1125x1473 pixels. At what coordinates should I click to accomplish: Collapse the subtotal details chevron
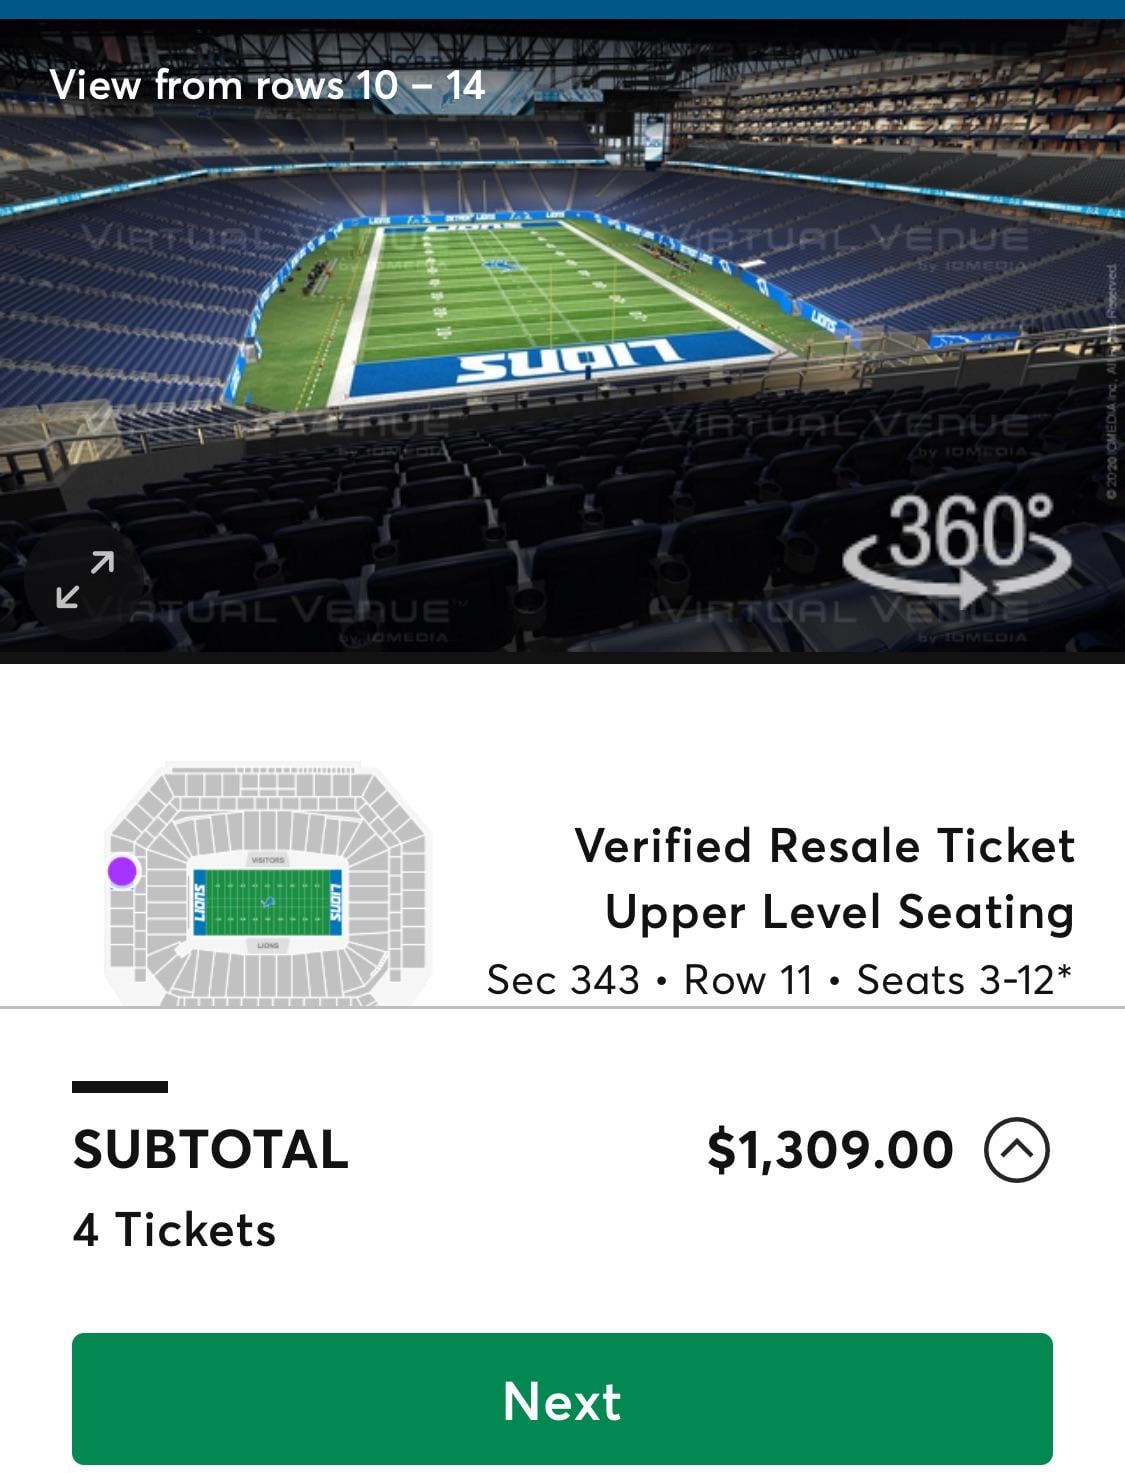point(1016,1150)
